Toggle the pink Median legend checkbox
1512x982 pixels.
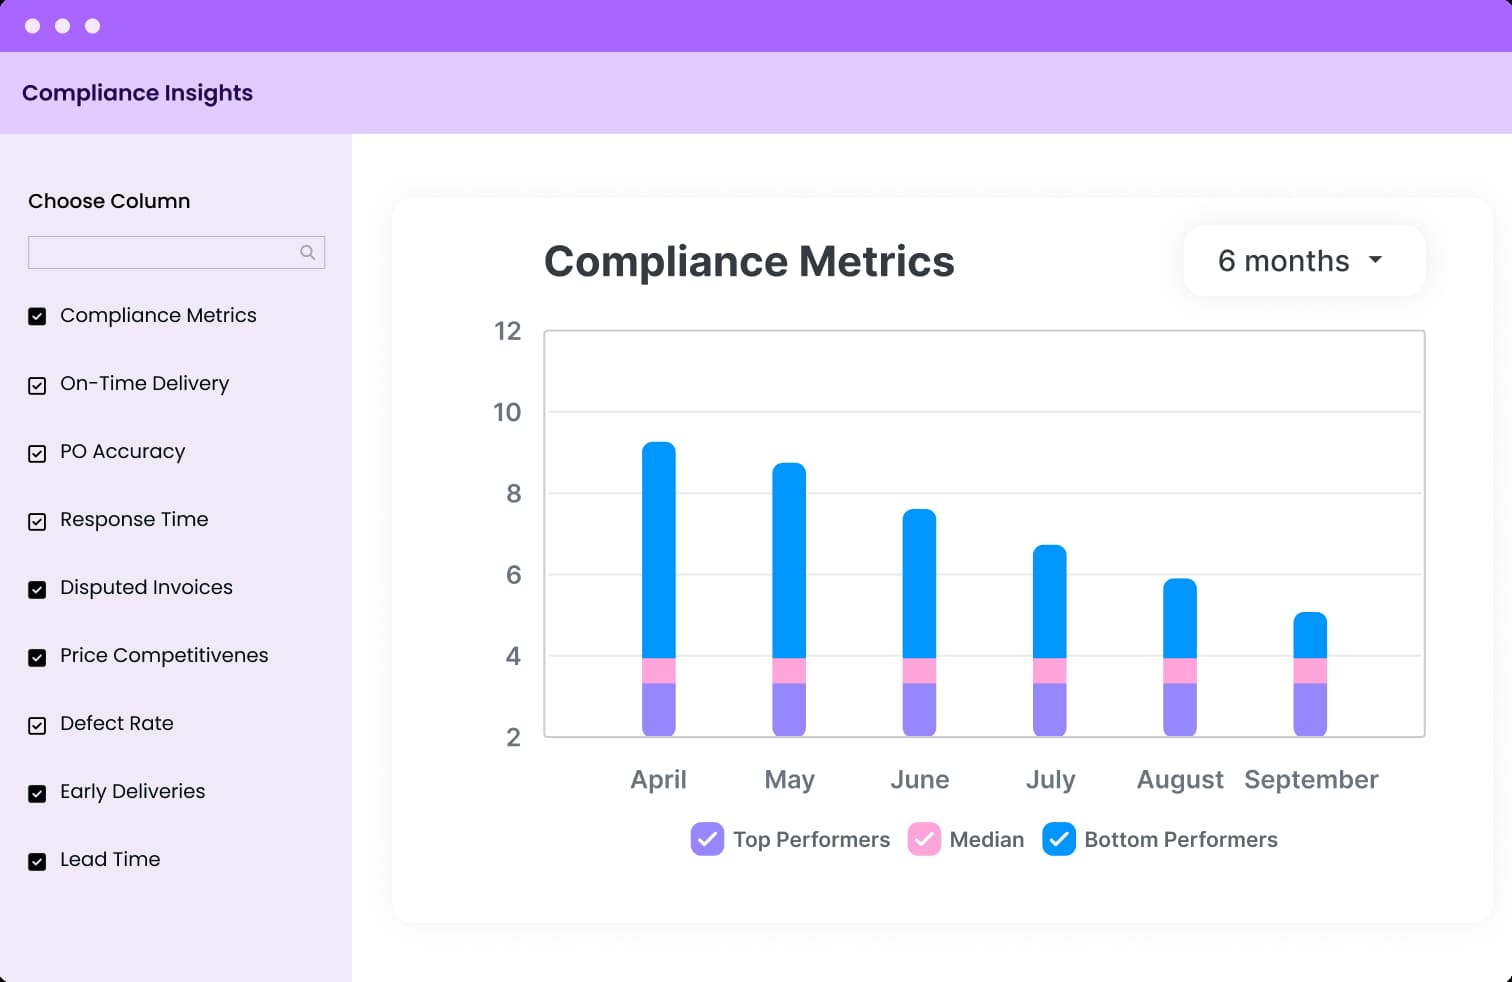[923, 839]
